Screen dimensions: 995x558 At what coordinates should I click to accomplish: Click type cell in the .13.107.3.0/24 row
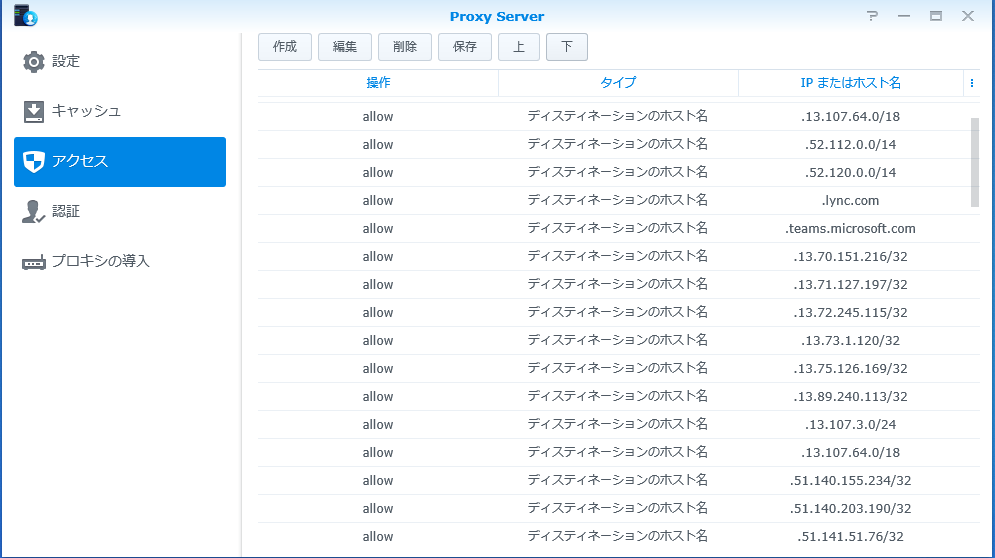(x=617, y=424)
